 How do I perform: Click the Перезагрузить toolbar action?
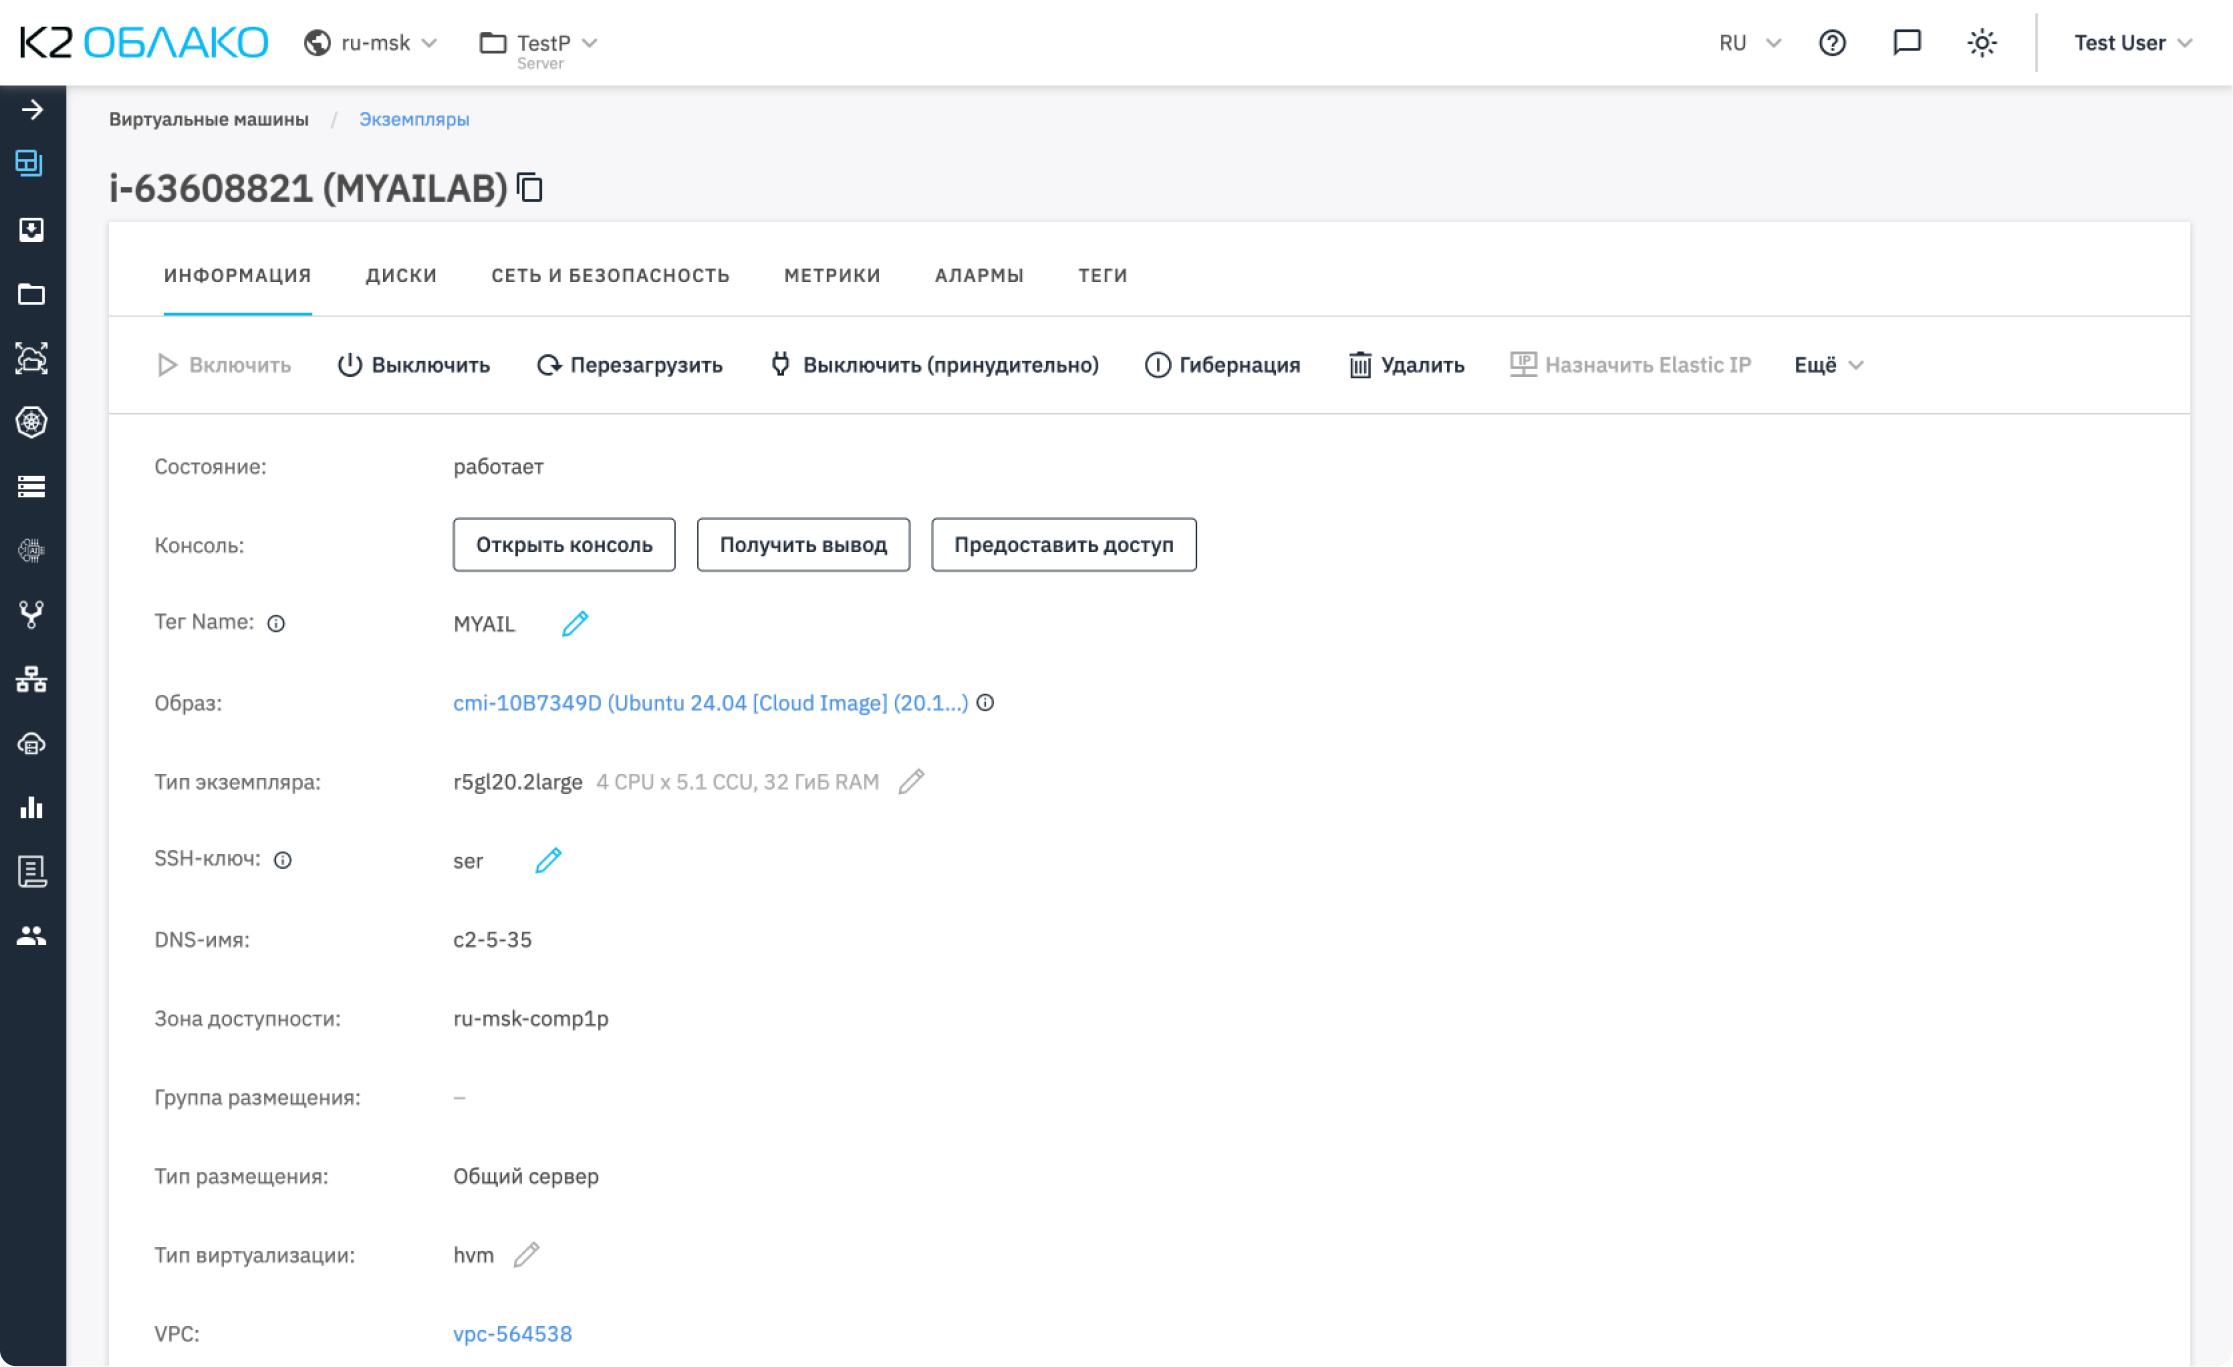pos(630,365)
